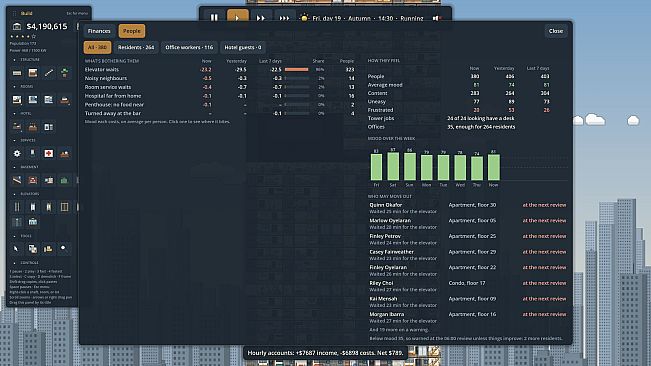The image size is (651, 366).
Task: Select the lobby room icon in Structure
Action: pos(33,73)
